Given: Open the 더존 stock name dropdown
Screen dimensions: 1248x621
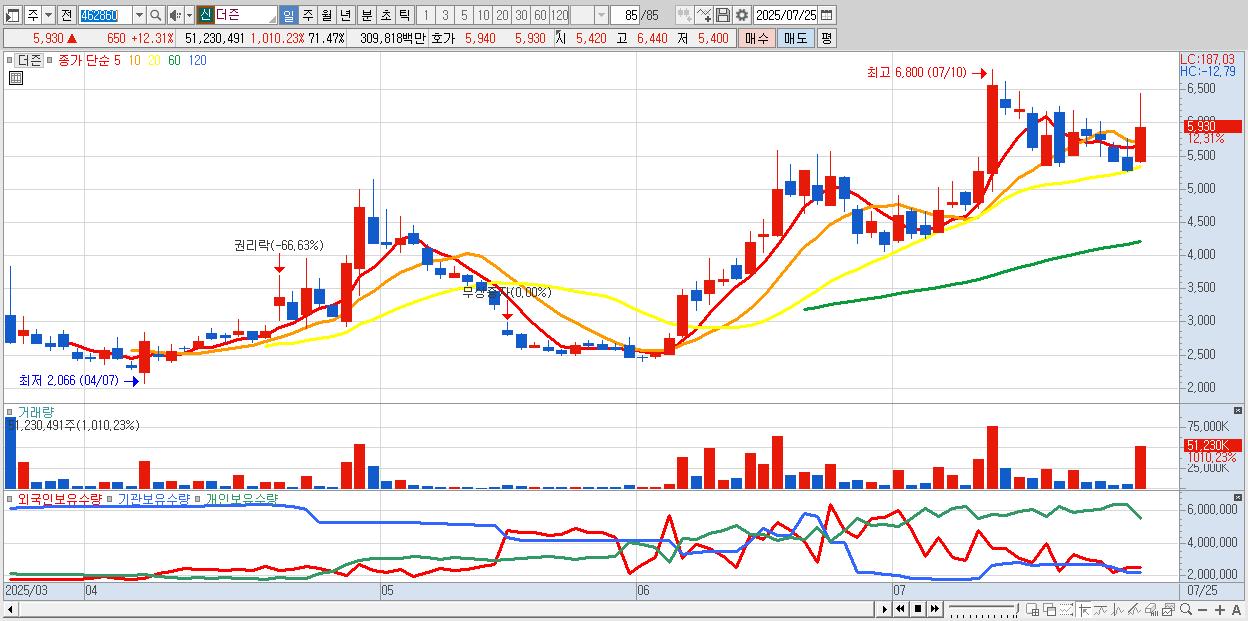Looking at the screenshot, I should (x=273, y=18).
